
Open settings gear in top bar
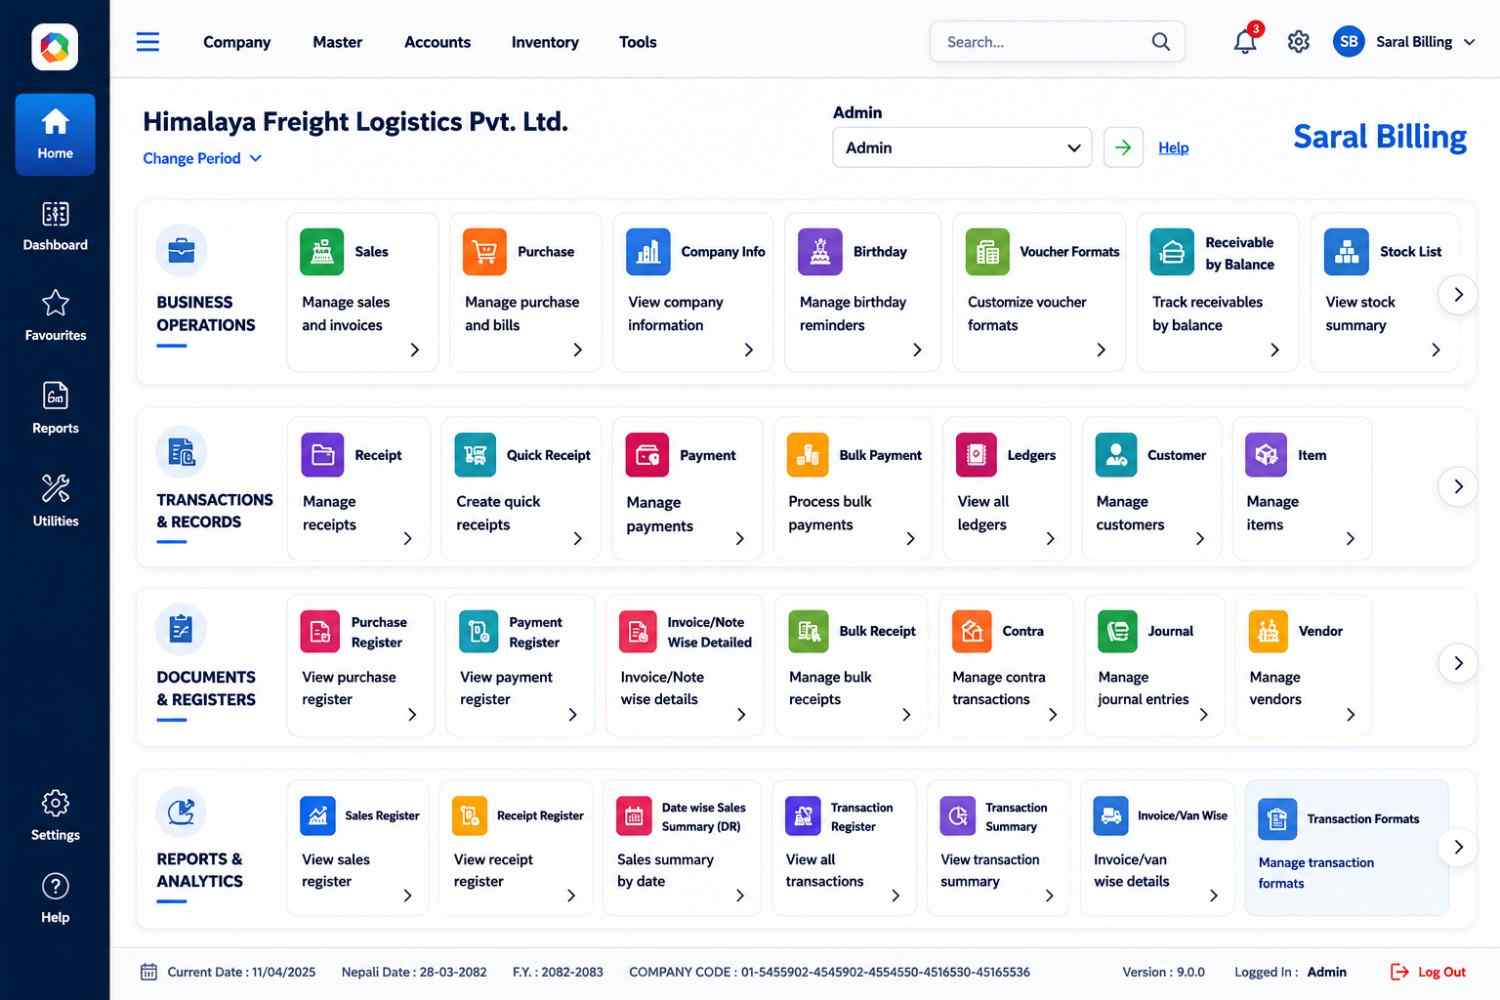1298,42
